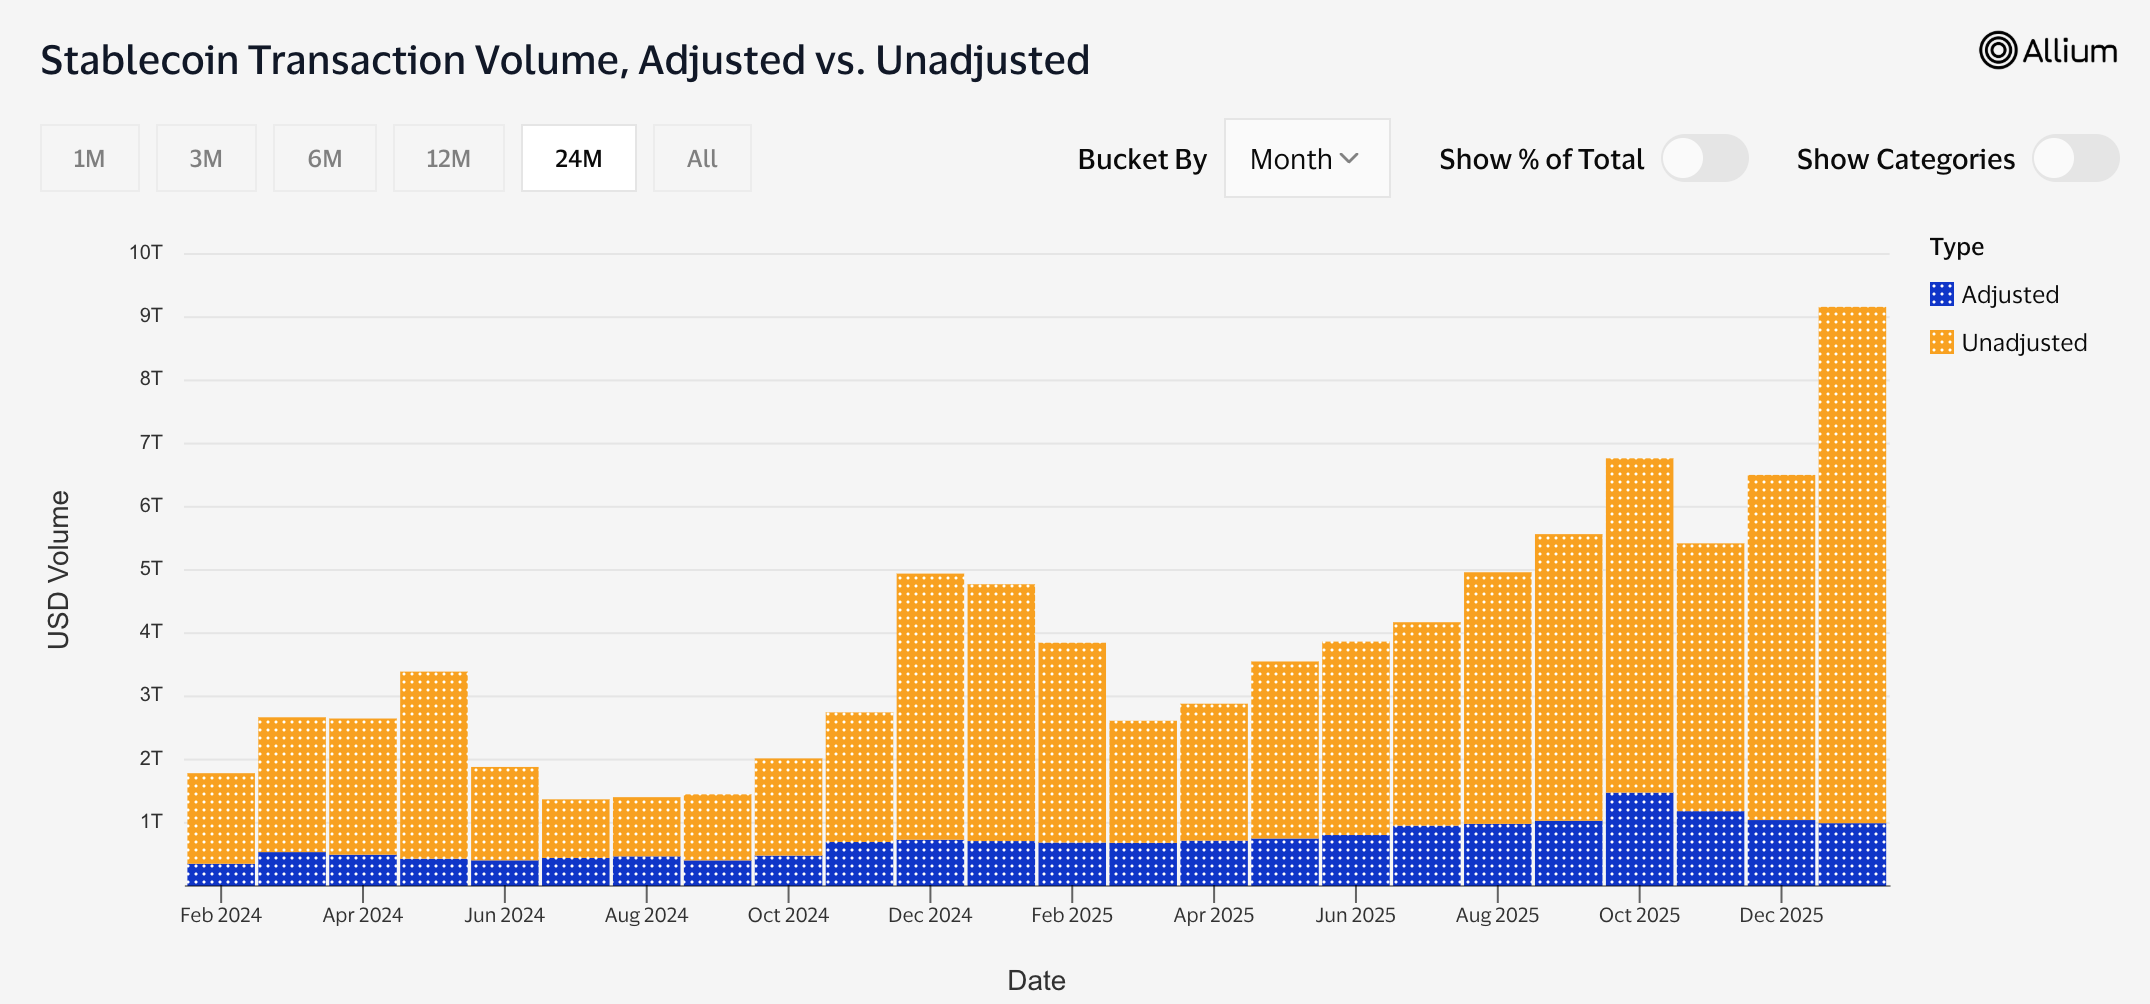Click the Adjusted legend label
Image resolution: width=2150 pixels, height=1004 pixels.
(x=2009, y=295)
